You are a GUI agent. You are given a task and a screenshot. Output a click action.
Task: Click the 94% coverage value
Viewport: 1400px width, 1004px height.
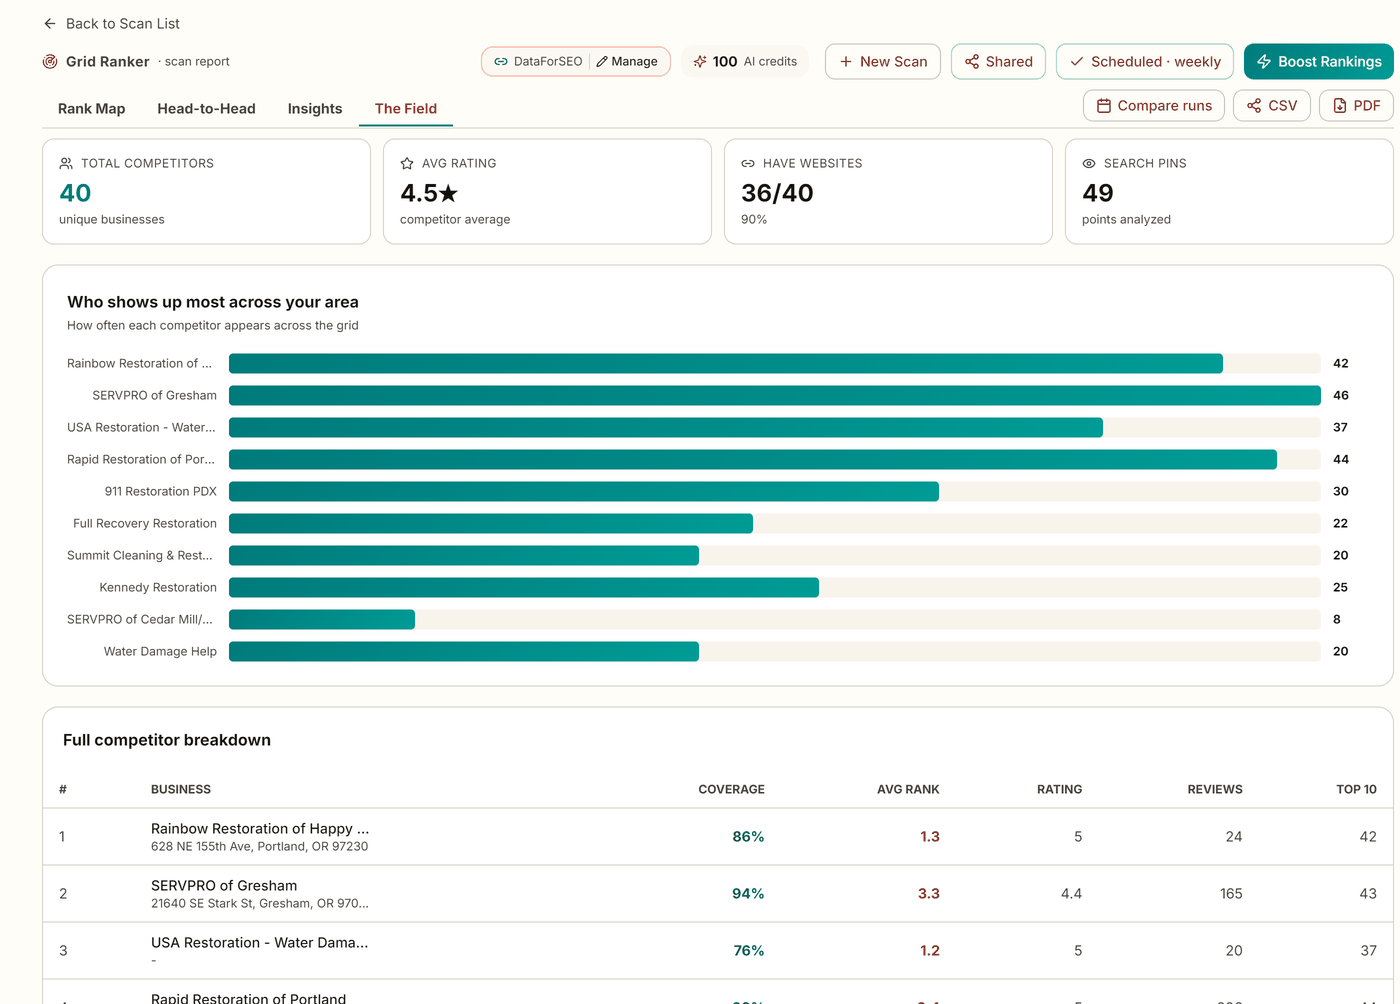pos(748,894)
